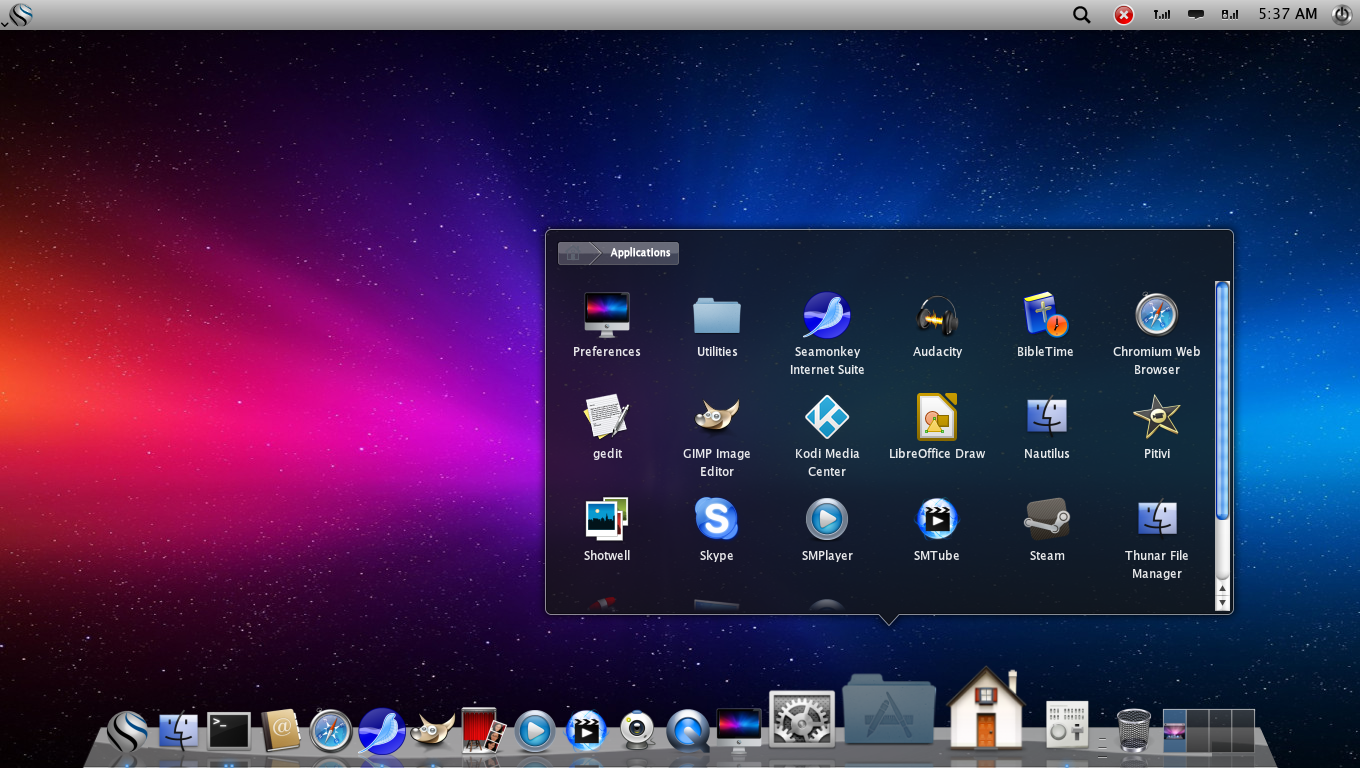Image resolution: width=1360 pixels, height=768 pixels.
Task: Launch SMPlayer from the dock
Action: pos(535,731)
